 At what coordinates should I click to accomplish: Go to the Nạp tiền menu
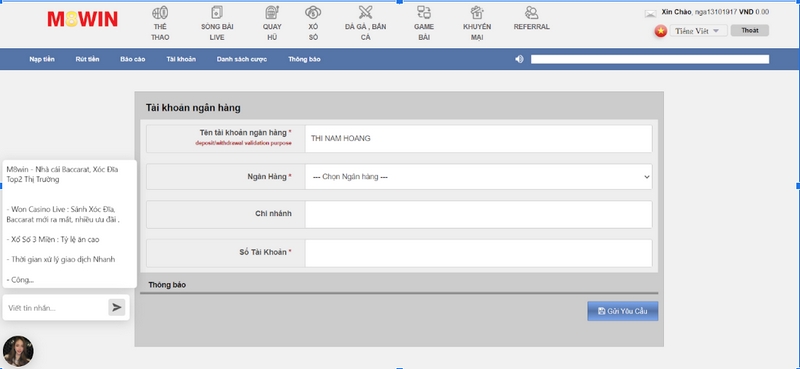[42, 59]
